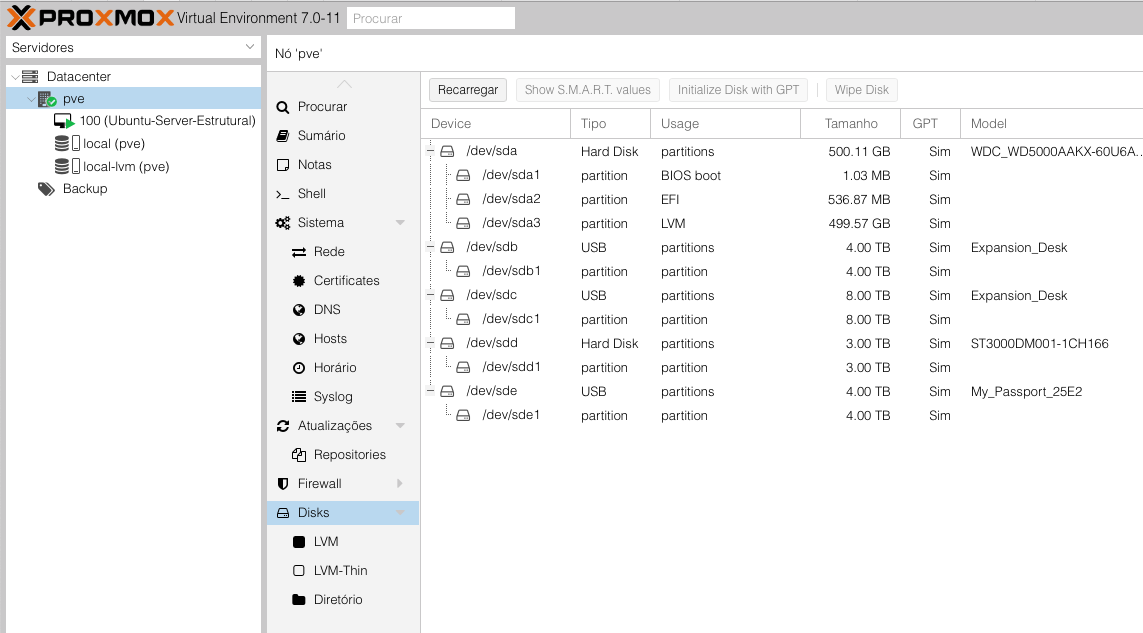Click the Certificates badge icon
1143x633 pixels.
(299, 281)
